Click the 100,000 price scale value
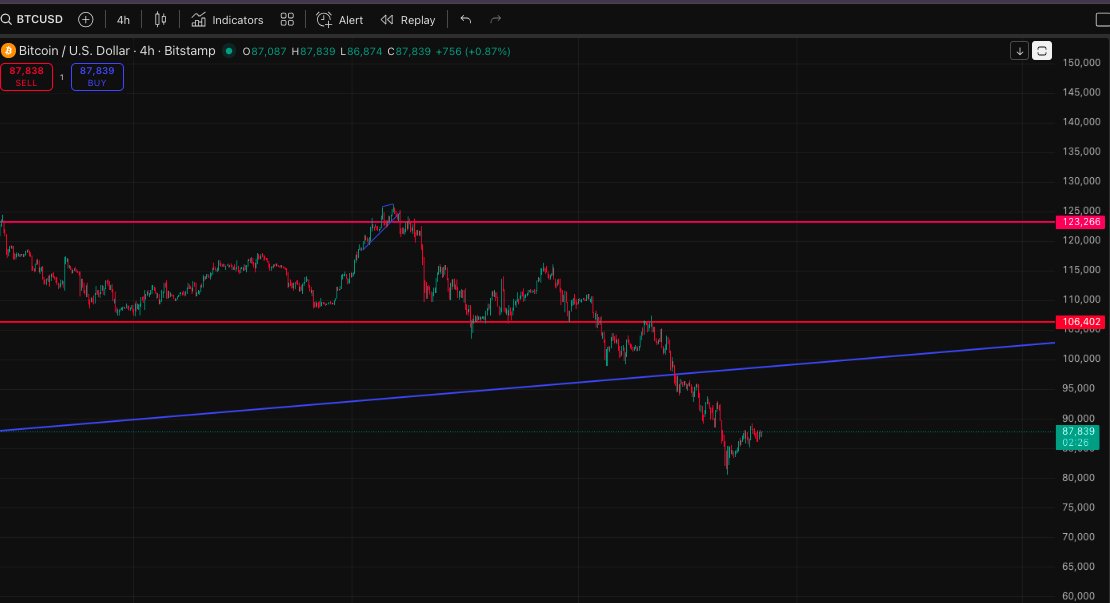1110x603 pixels. click(x=1081, y=359)
